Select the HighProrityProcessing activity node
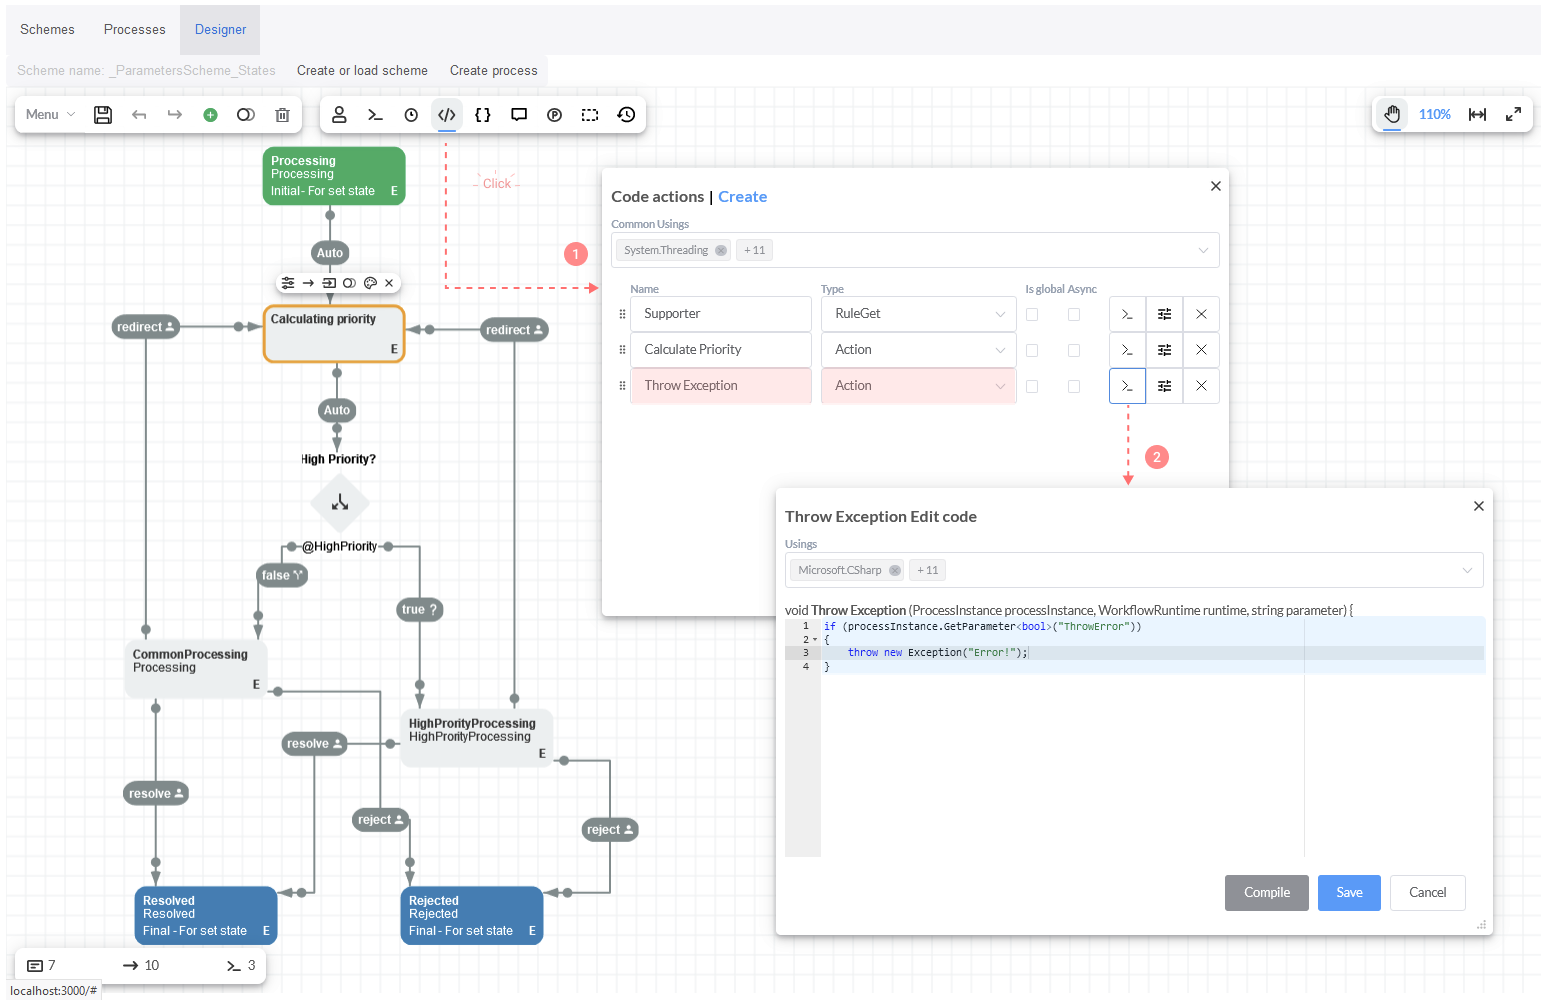Viewport: 1548px width, 1006px height. (x=477, y=739)
